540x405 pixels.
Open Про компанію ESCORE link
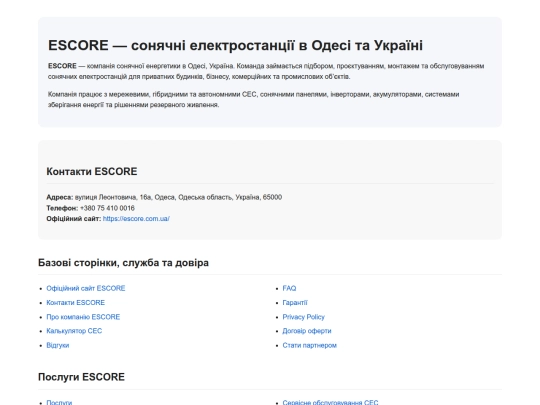[83, 317]
